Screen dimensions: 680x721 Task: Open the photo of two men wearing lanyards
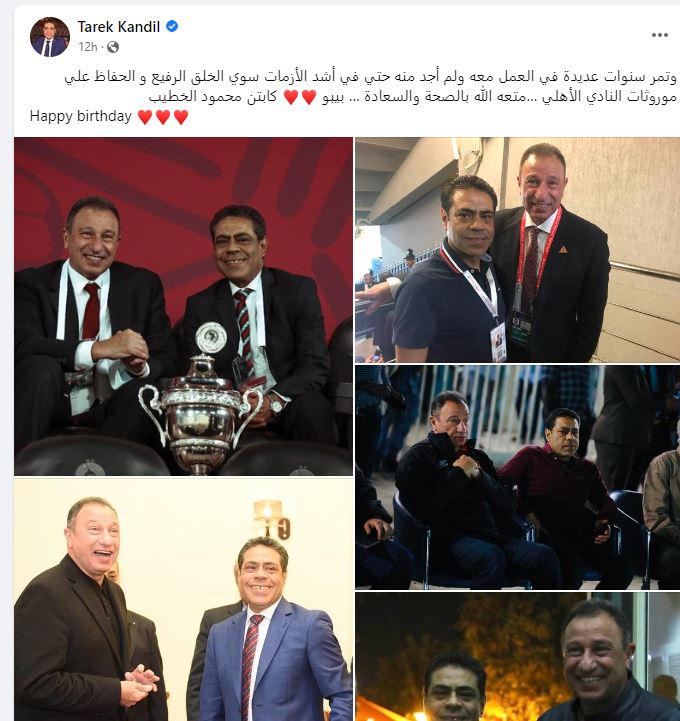tap(517, 250)
